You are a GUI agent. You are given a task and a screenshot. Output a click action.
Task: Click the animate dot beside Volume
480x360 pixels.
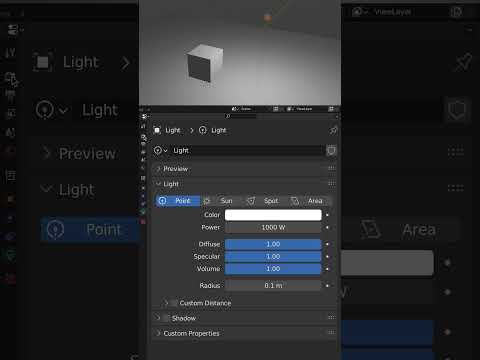tap(327, 269)
